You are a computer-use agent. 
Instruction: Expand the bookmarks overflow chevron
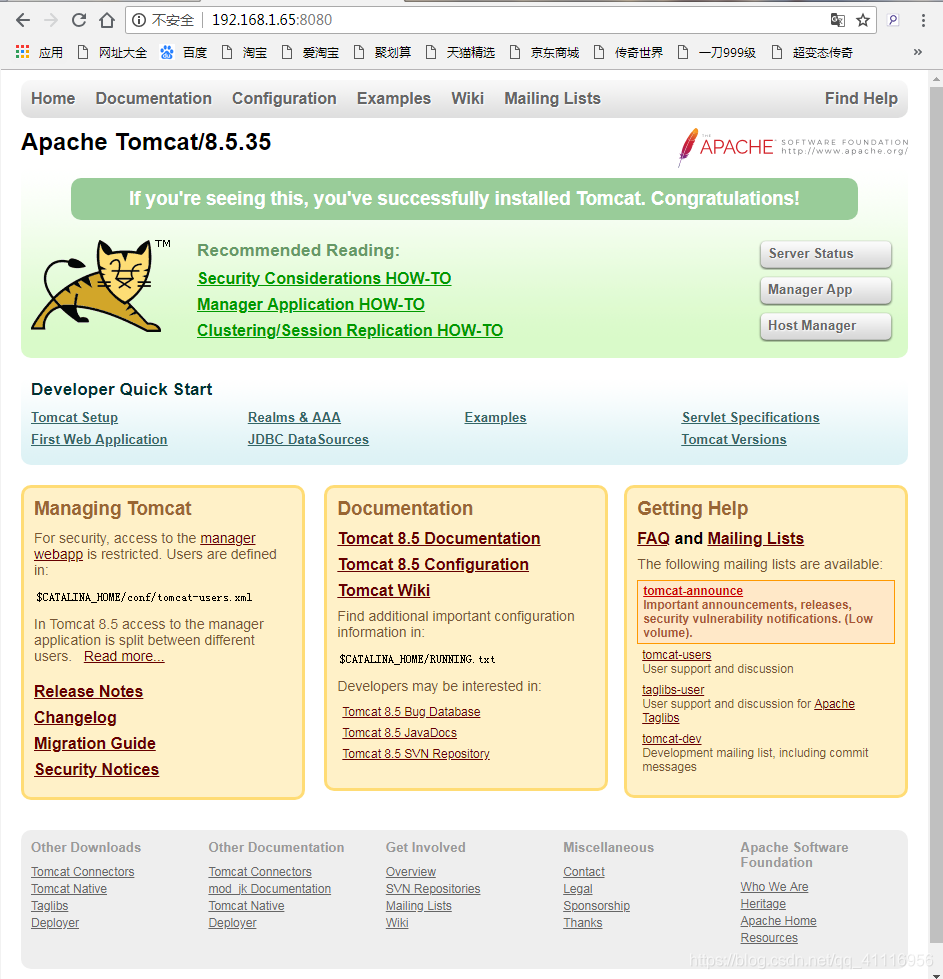(x=917, y=52)
